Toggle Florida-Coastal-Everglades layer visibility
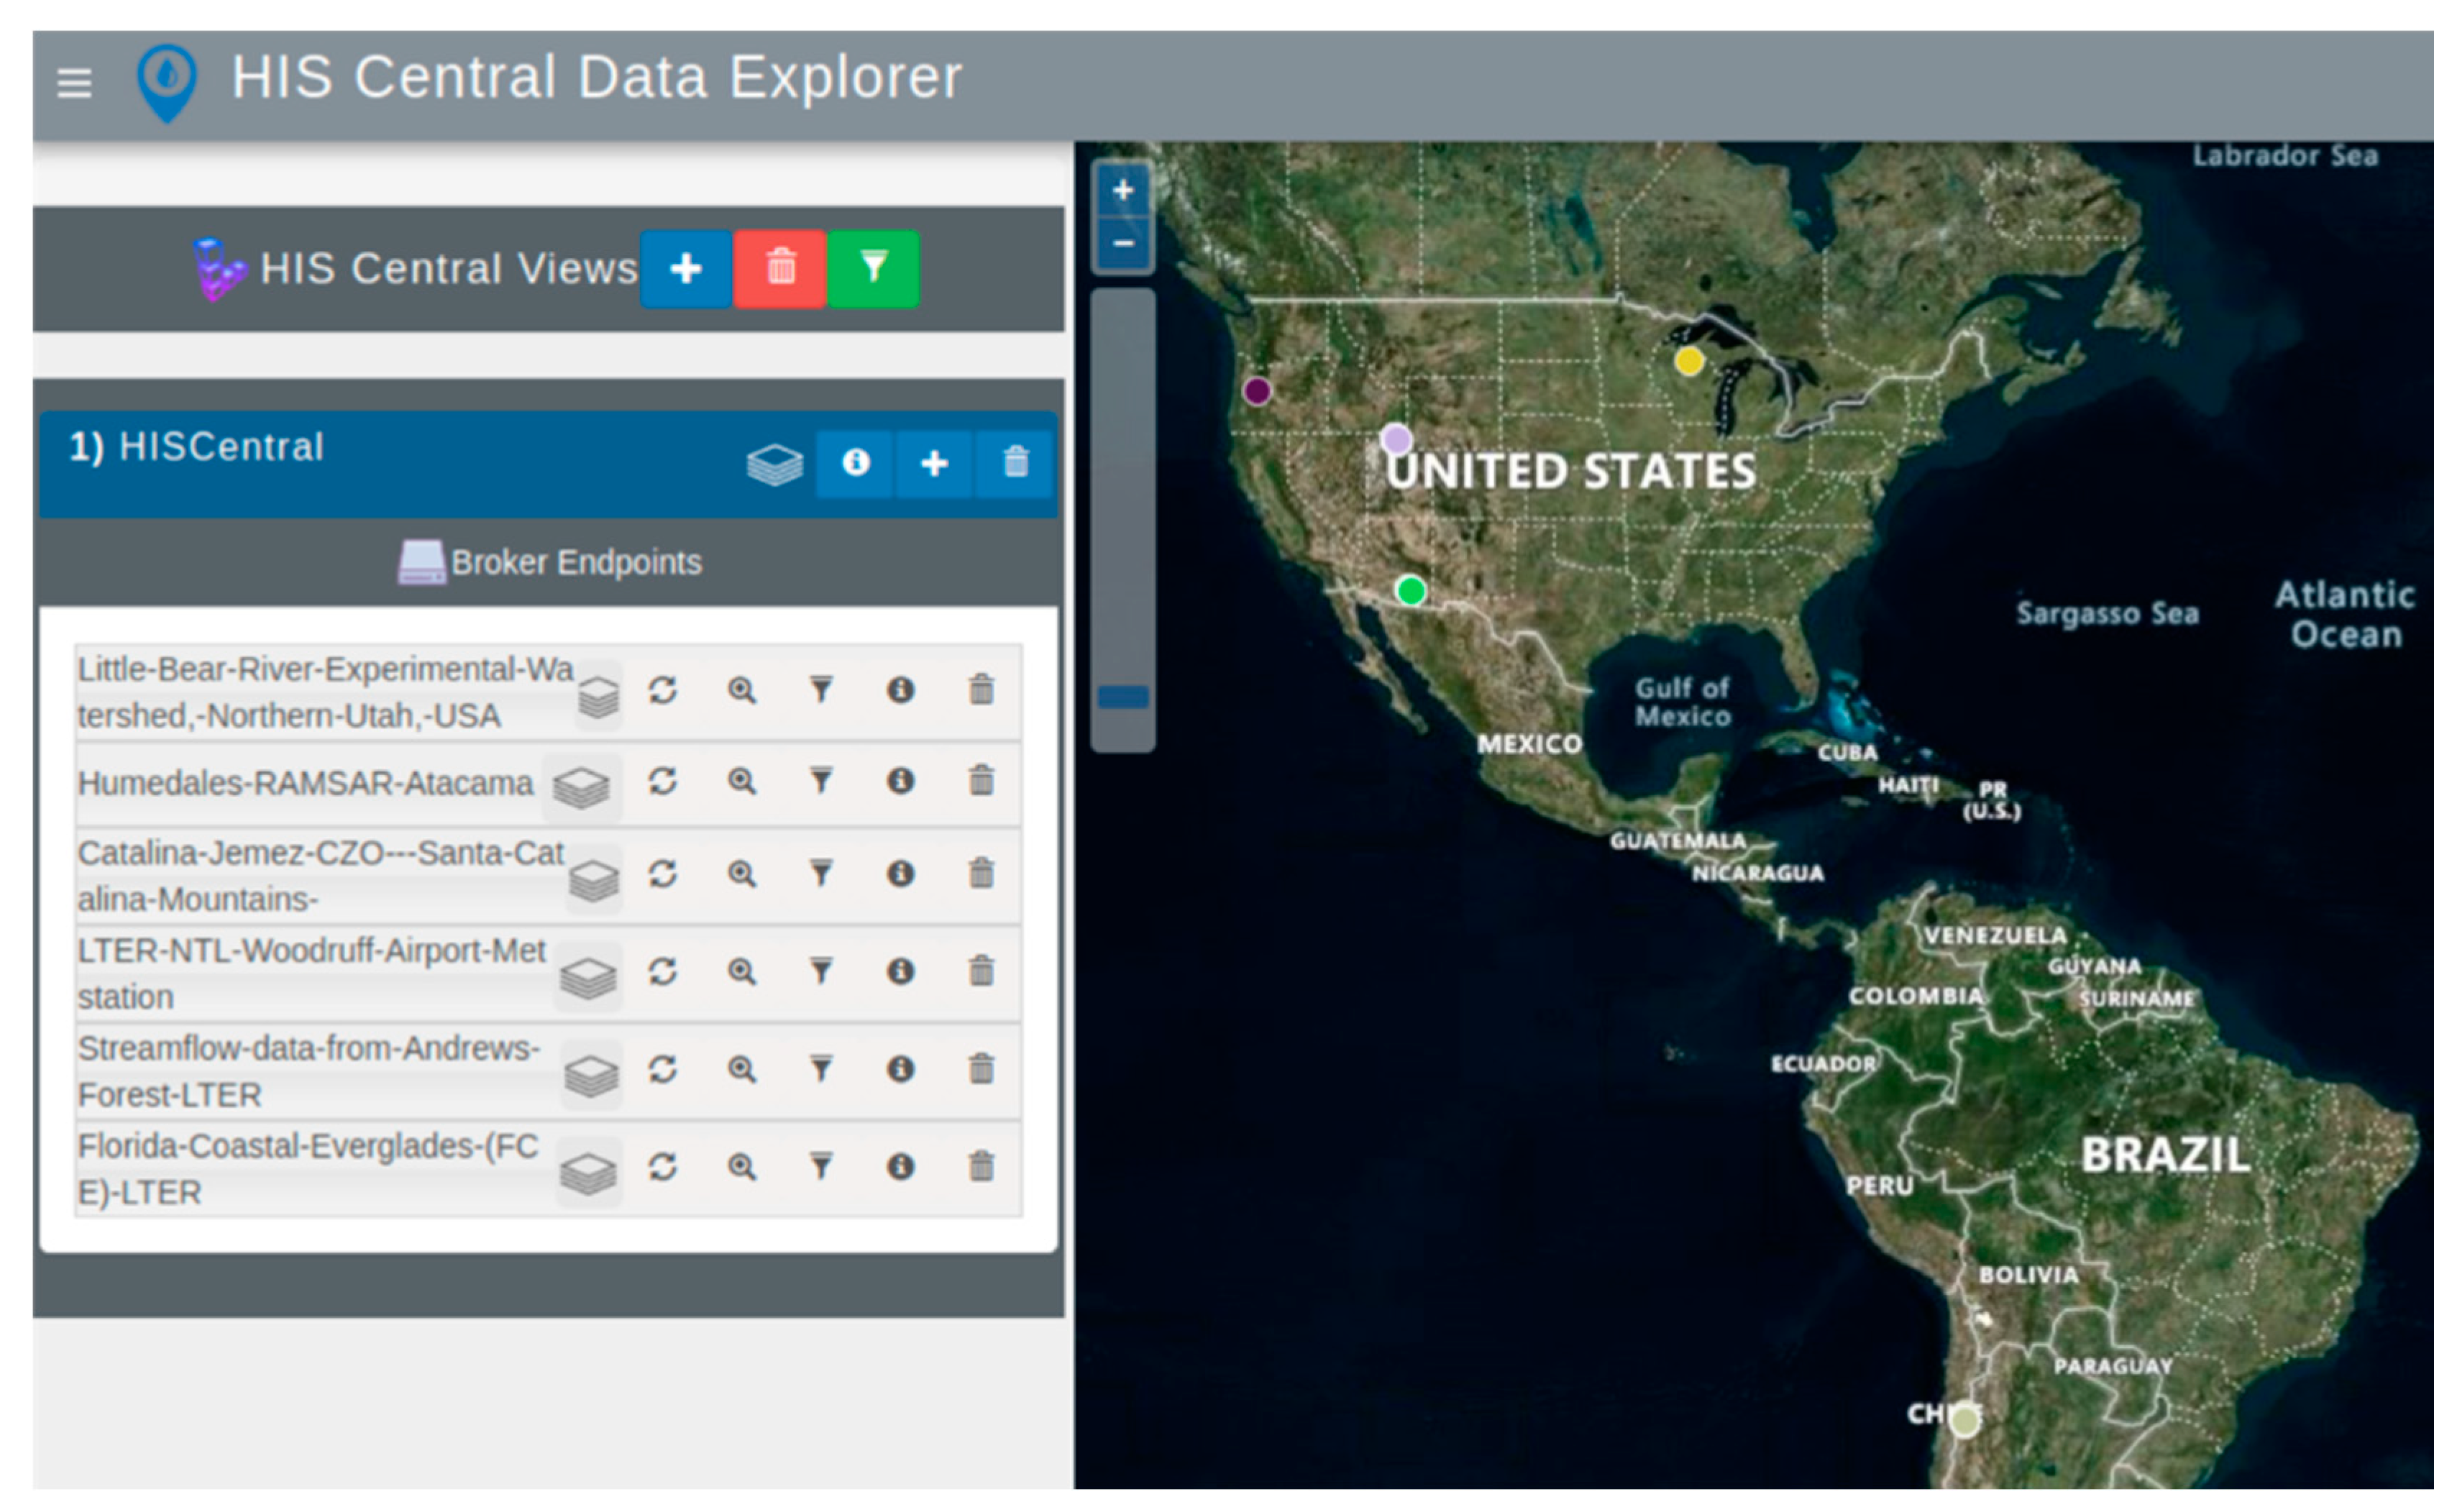 [588, 1172]
